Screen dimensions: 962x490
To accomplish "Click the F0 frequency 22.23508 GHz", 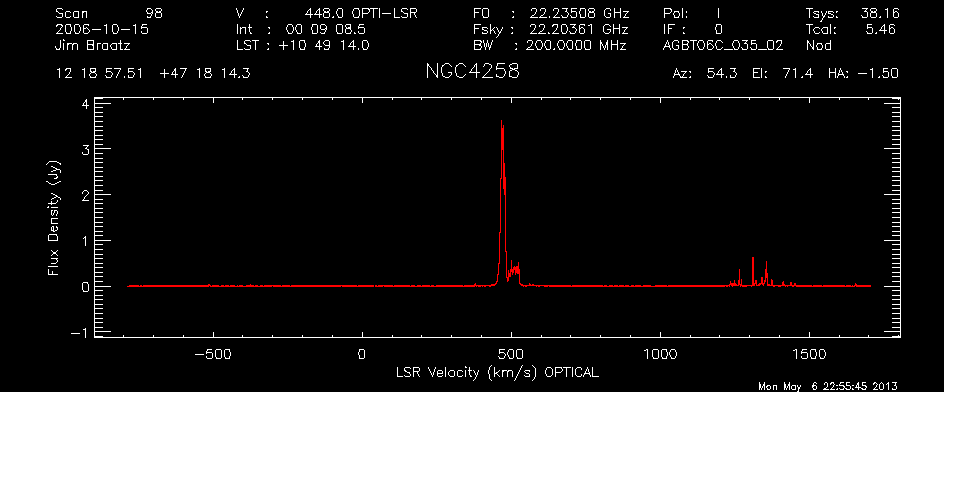I will click(579, 13).
